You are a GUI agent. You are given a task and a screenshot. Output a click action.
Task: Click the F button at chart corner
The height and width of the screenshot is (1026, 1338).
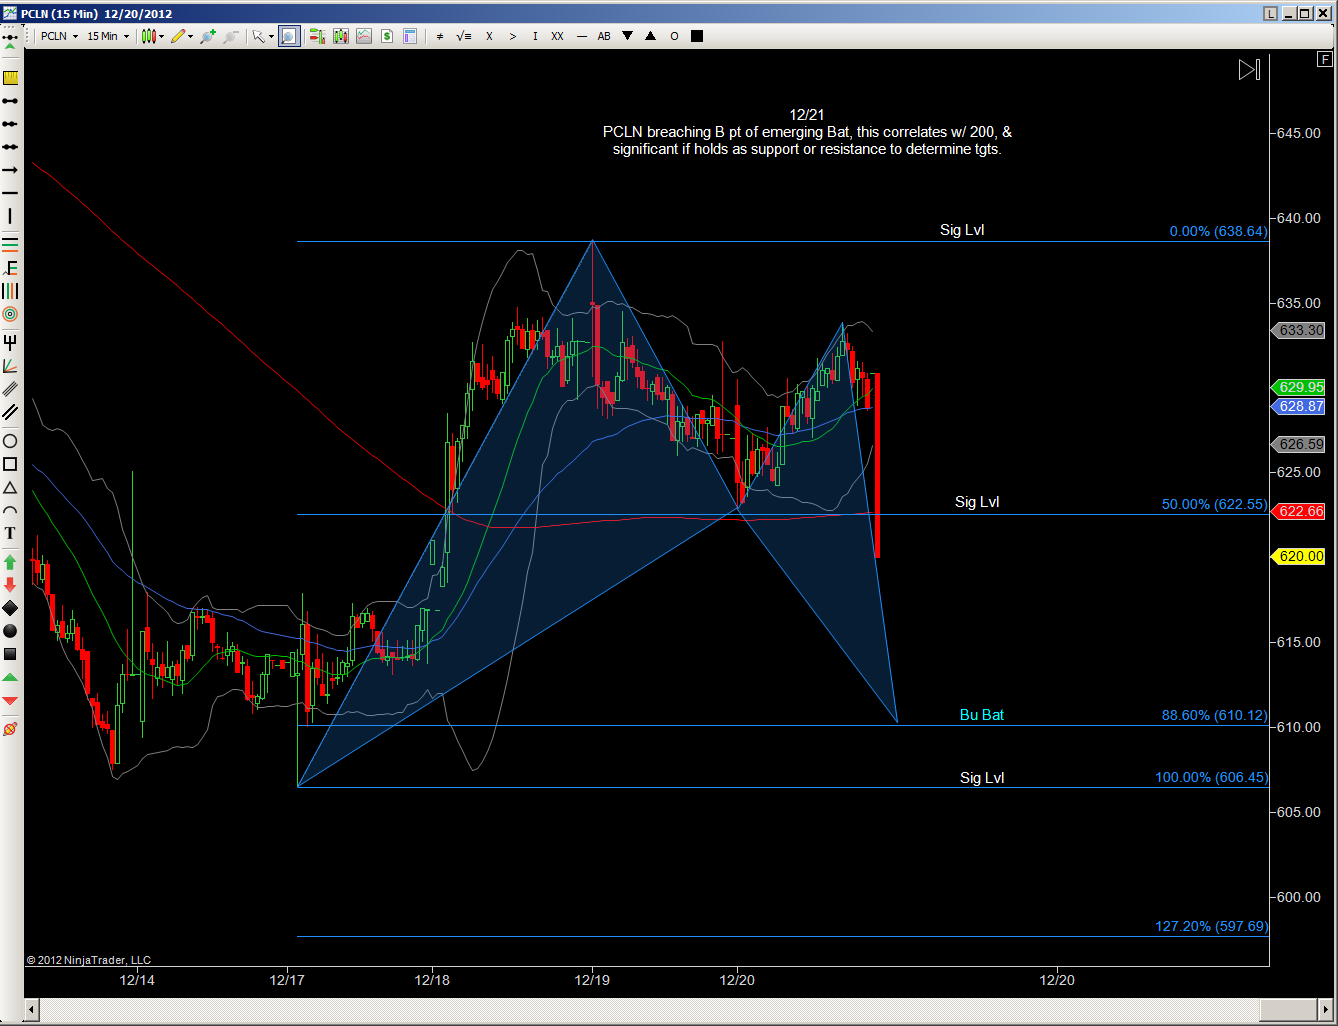(1325, 59)
